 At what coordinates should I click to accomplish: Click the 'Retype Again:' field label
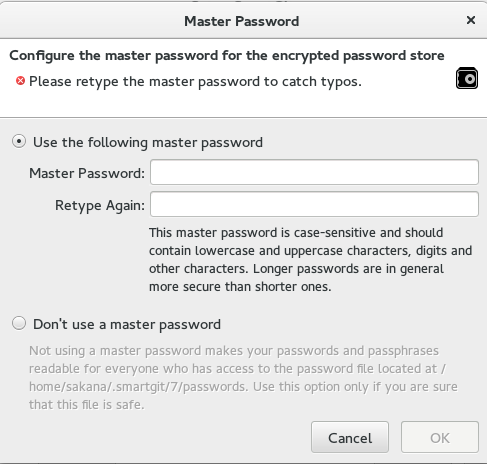100,205
